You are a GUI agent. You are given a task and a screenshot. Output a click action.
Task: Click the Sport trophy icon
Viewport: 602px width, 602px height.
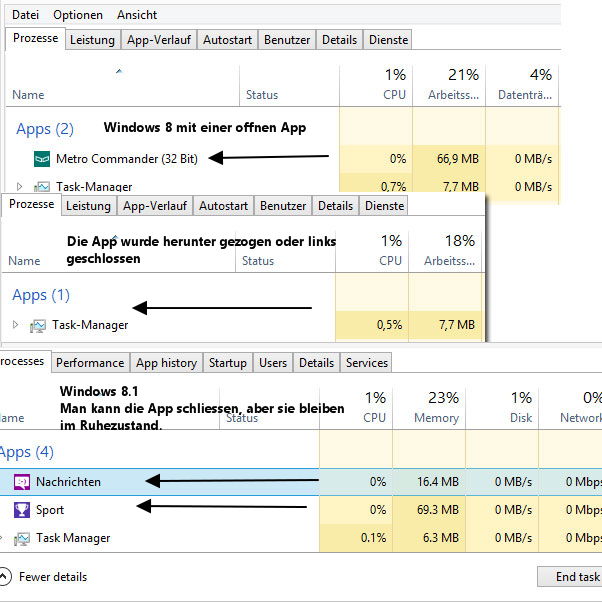(22, 510)
